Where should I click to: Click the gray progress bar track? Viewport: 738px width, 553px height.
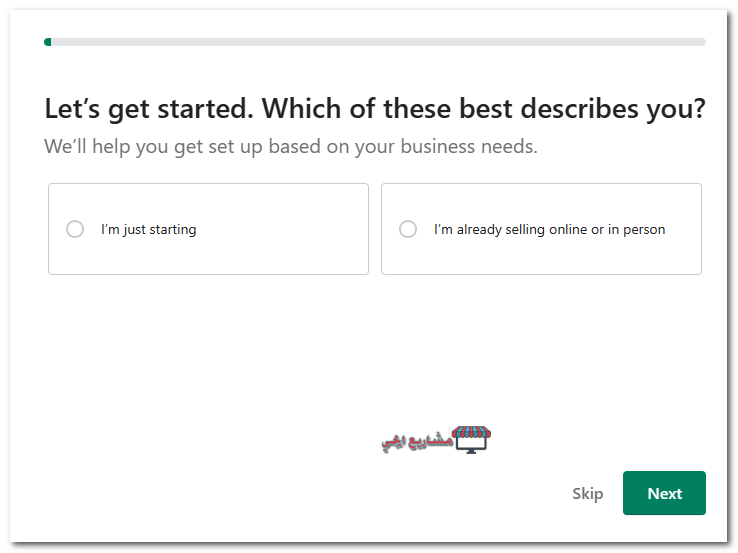click(x=378, y=42)
